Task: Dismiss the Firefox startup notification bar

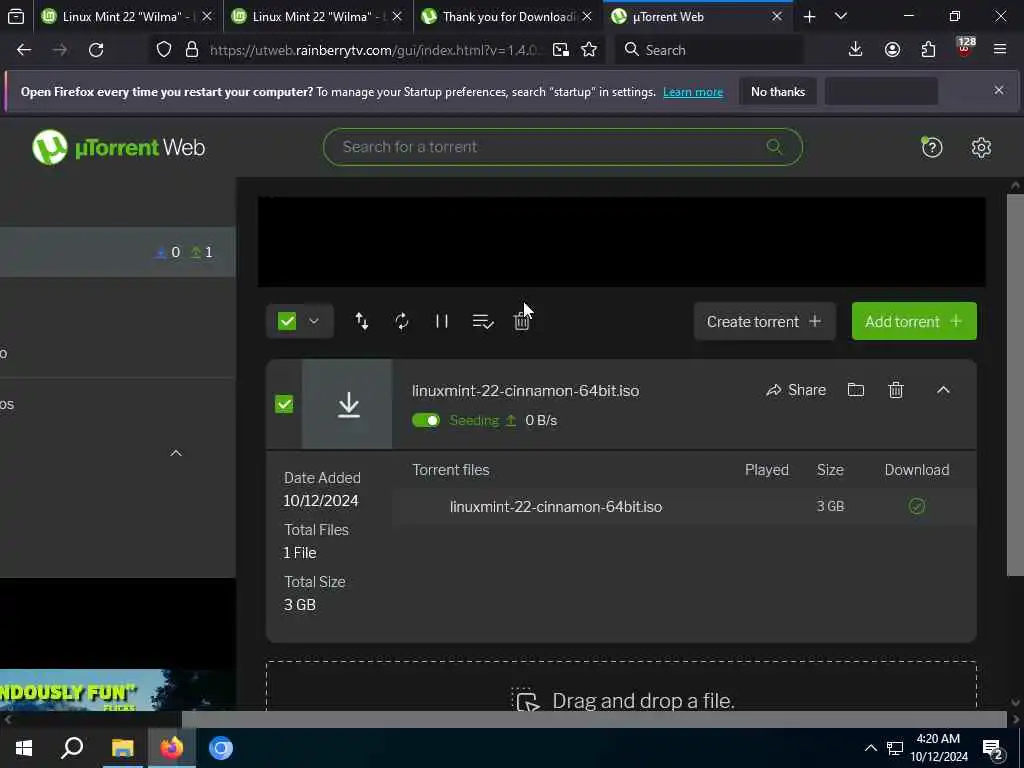Action: pyautogui.click(x=999, y=90)
